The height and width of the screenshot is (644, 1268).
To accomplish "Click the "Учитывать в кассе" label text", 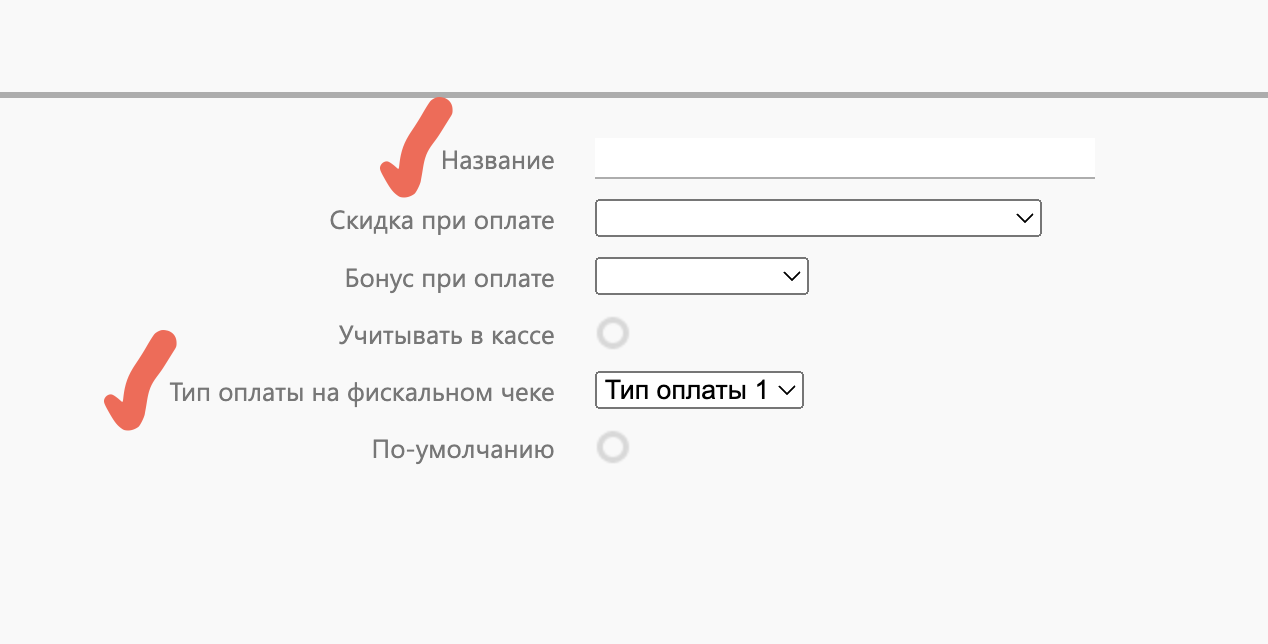I will [446, 335].
